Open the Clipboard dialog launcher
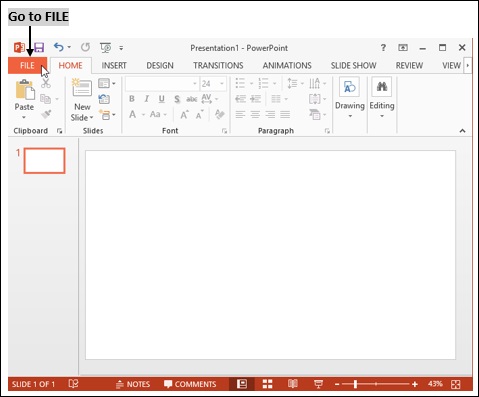 tap(59, 131)
